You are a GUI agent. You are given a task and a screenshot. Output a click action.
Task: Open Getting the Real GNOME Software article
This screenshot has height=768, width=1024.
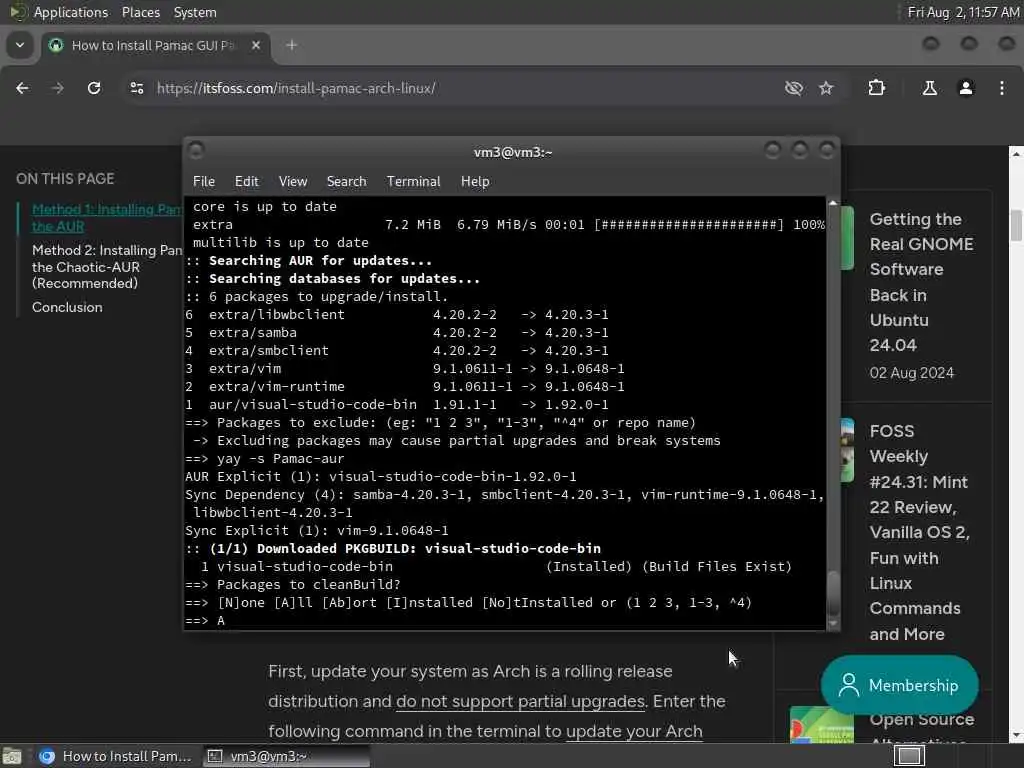click(921, 282)
